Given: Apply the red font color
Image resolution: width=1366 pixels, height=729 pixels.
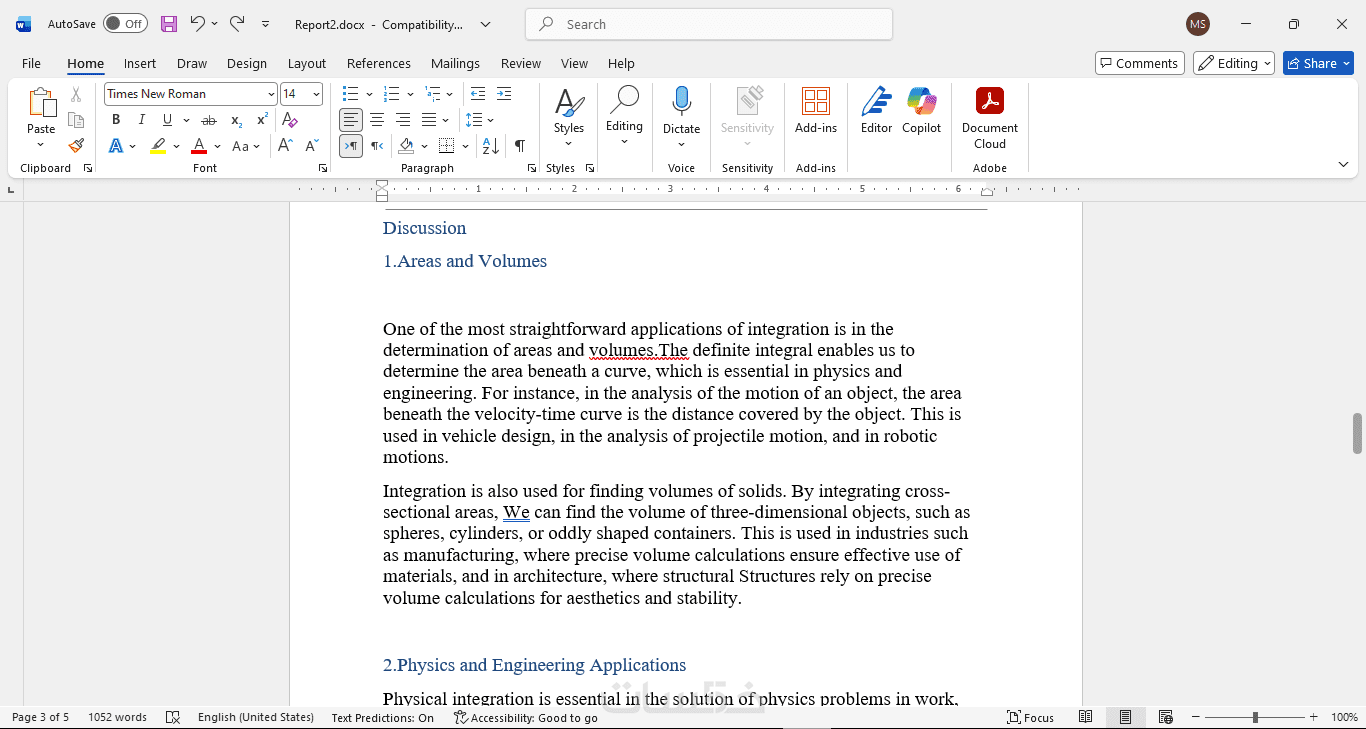Looking at the screenshot, I should point(199,146).
